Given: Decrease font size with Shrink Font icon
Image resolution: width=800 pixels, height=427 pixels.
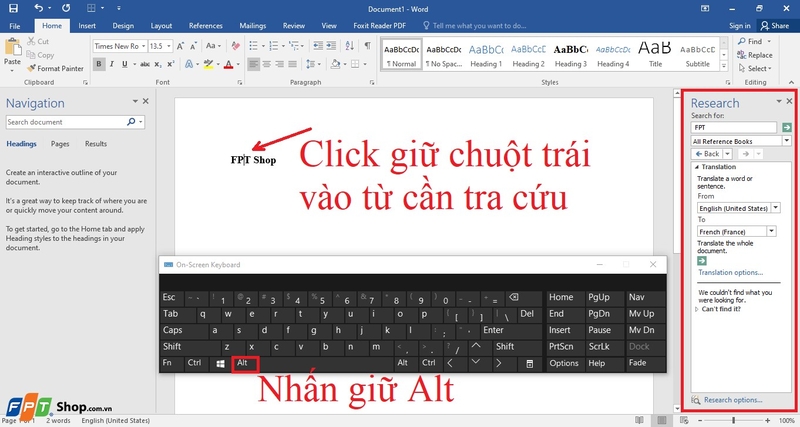Looking at the screenshot, I should click(193, 46).
